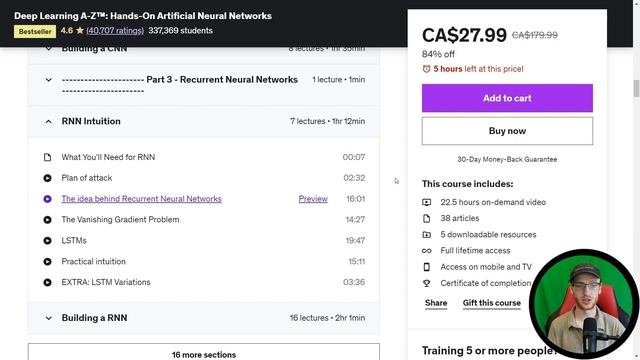Click the course title in the header
640x360 pixels.
click(x=143, y=16)
